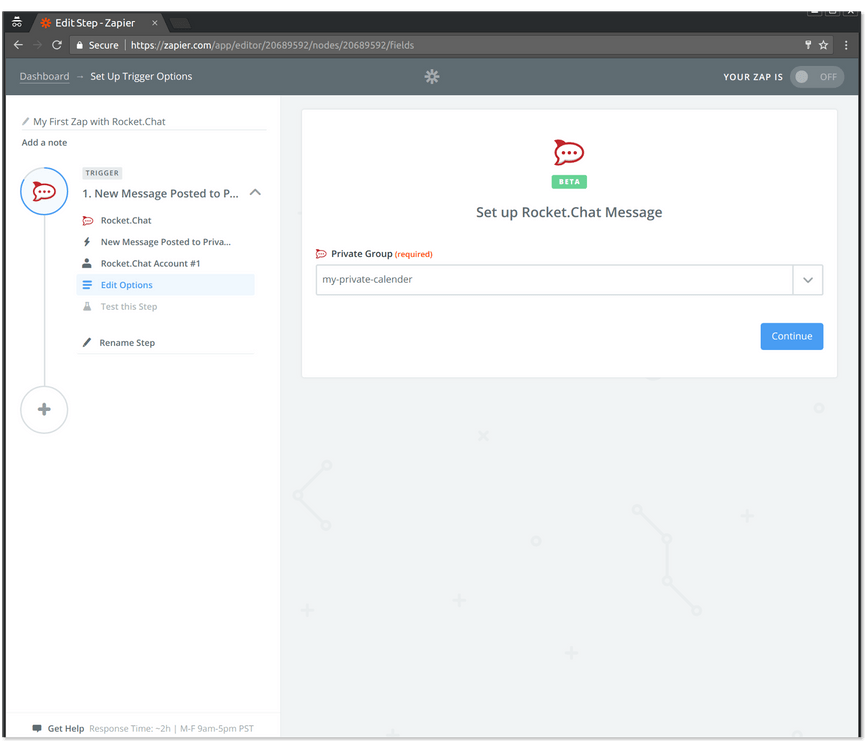Image resolution: width=865 pixels, height=750 pixels.
Task: Click the Rocket.Chat trigger circle icon
Action: click(44, 191)
